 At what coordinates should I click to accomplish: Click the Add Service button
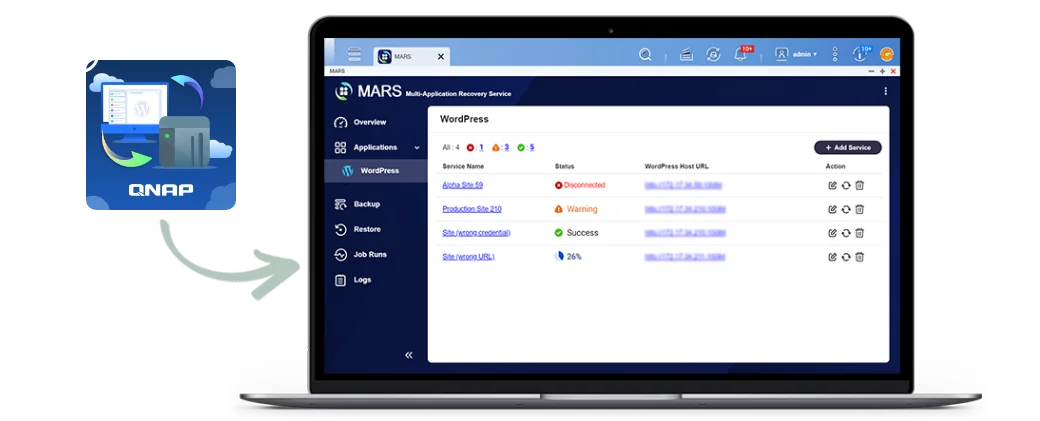(847, 147)
